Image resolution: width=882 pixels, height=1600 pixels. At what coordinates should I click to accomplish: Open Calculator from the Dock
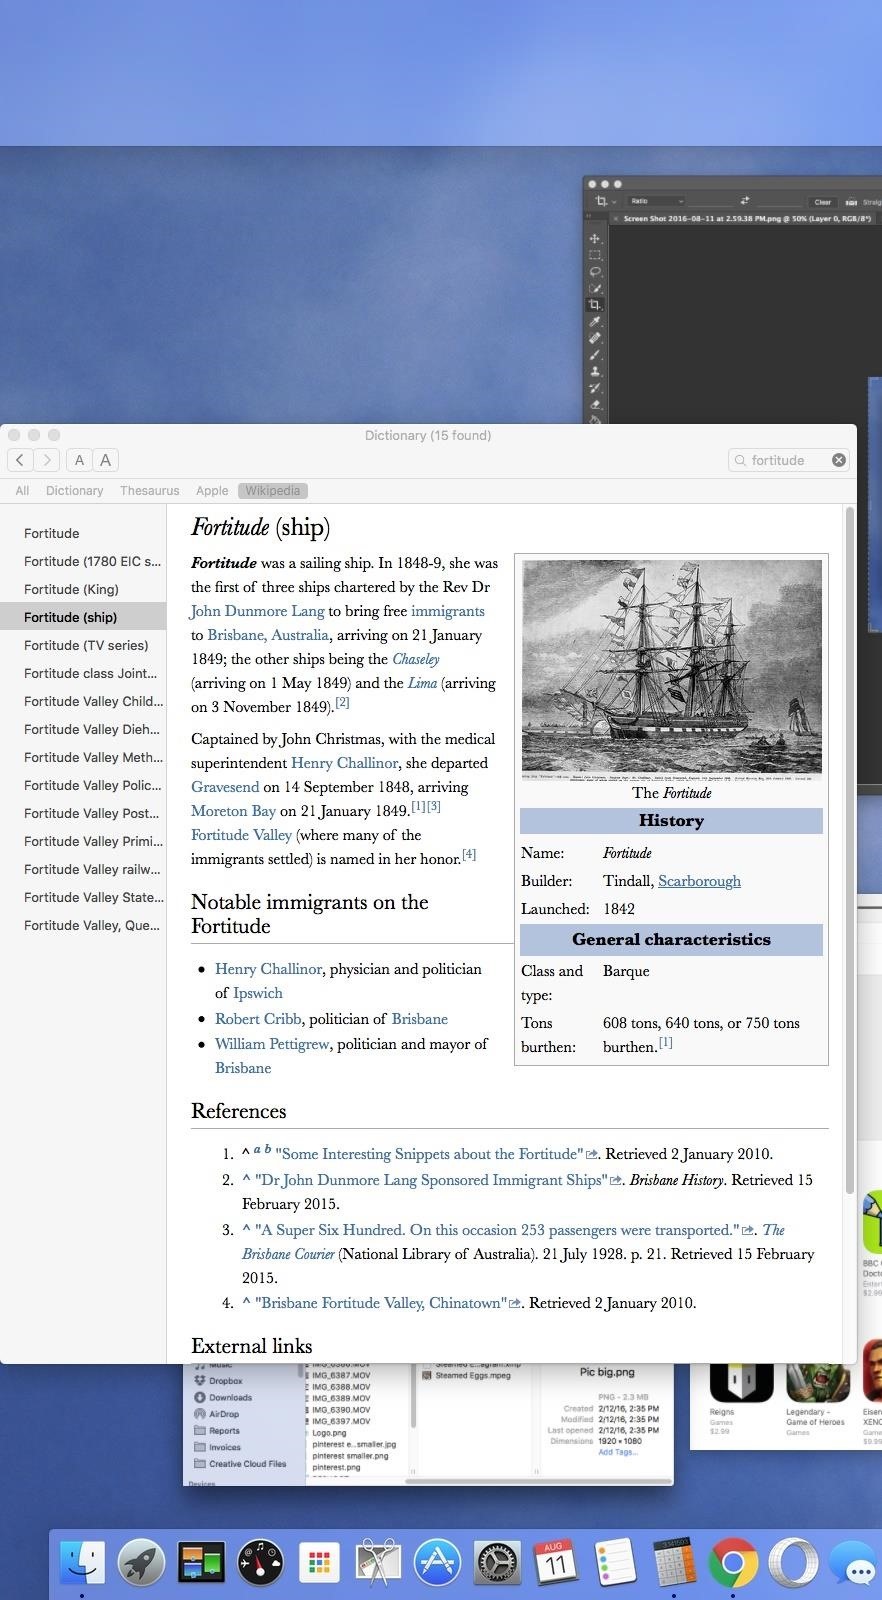[674, 1561]
